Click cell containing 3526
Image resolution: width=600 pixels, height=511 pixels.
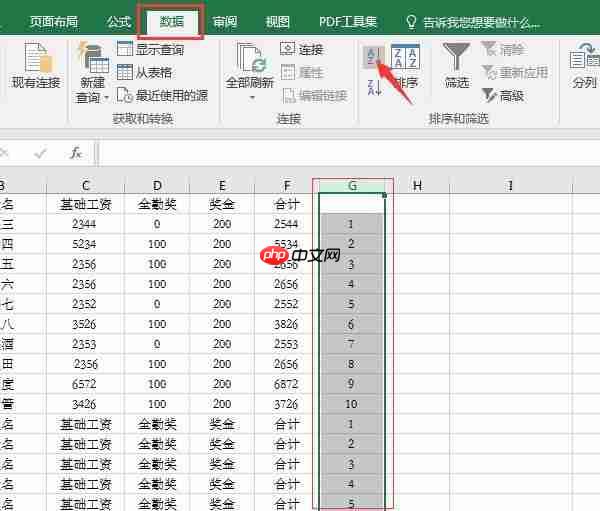click(85, 324)
